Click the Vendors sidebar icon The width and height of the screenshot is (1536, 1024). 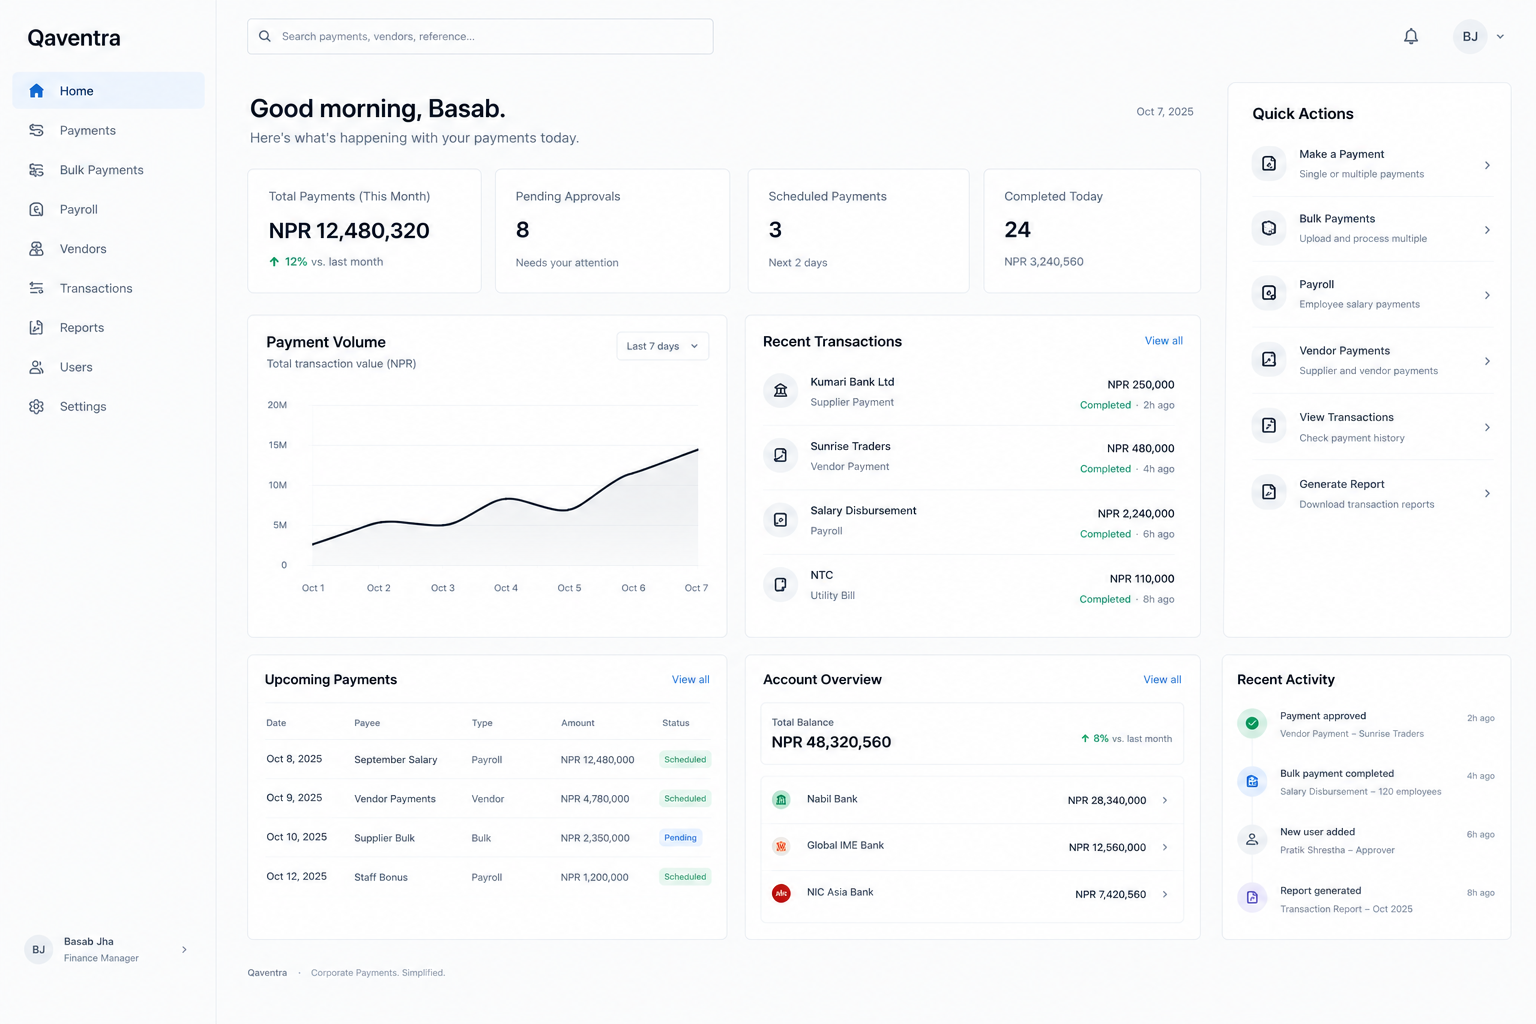(37, 249)
